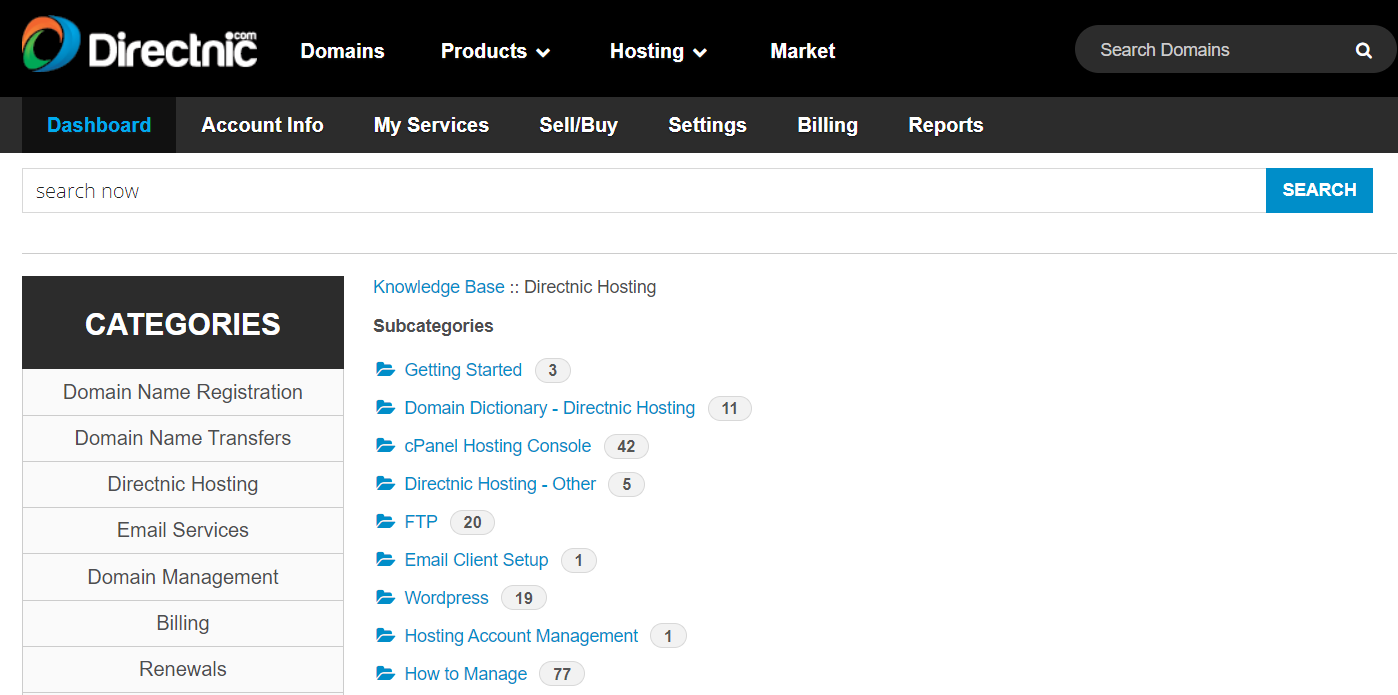
Task: Open the Getting Started subcategory
Action: pyautogui.click(x=463, y=370)
